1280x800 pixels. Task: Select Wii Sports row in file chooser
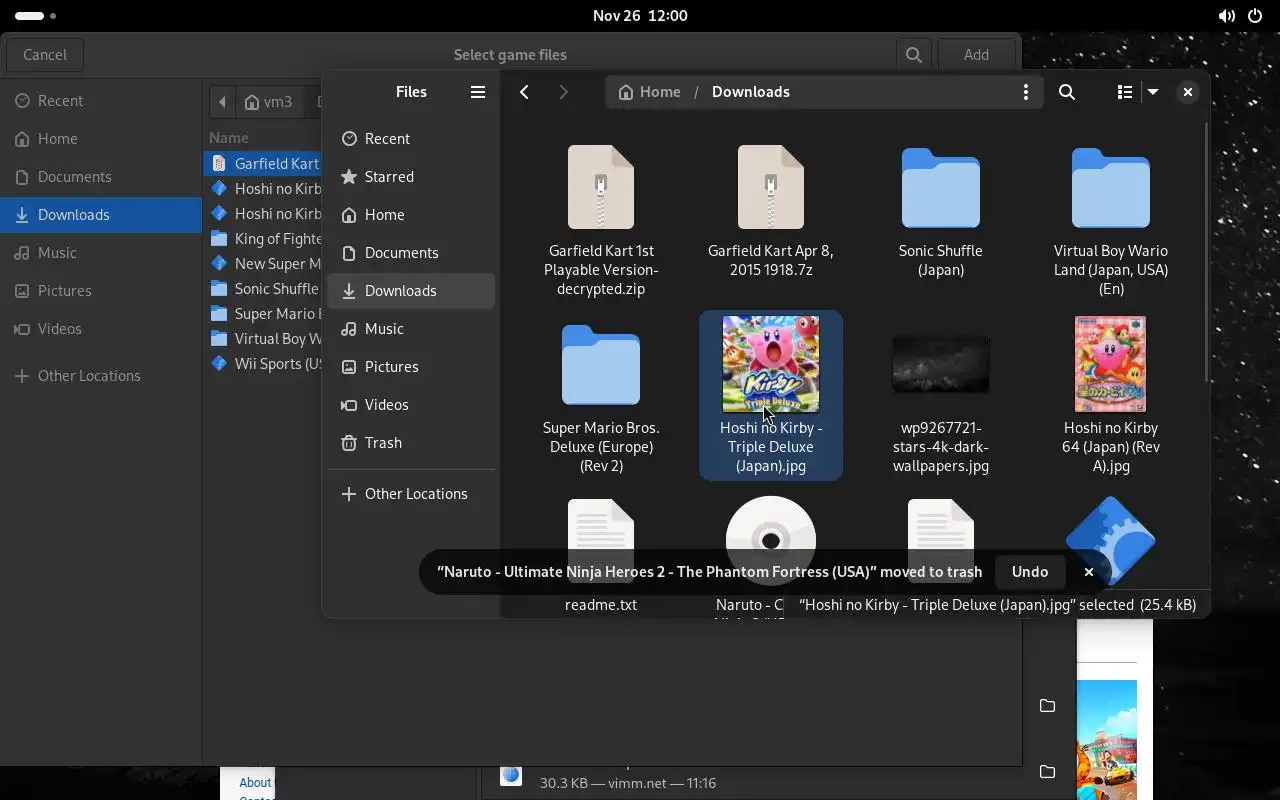(x=264, y=364)
